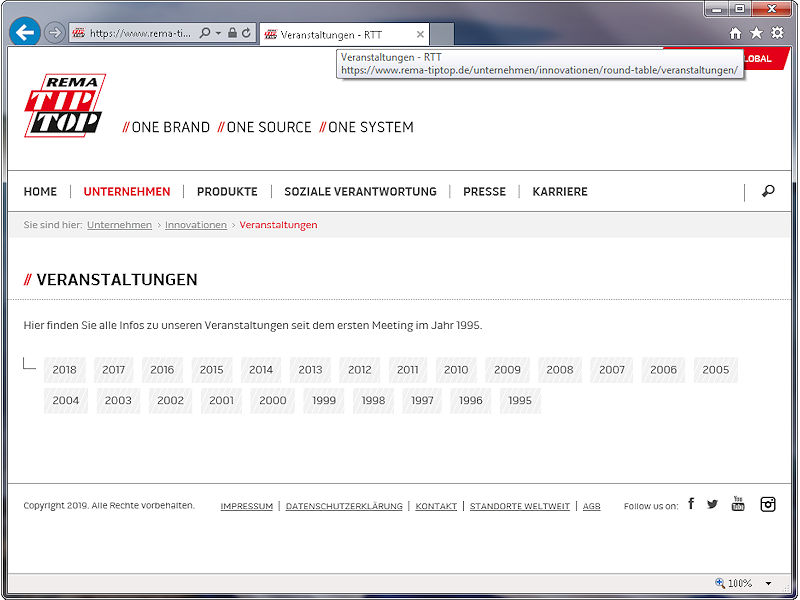This screenshot has height=600, width=800.
Task: Click the site search magnifier icon
Action: (768, 191)
